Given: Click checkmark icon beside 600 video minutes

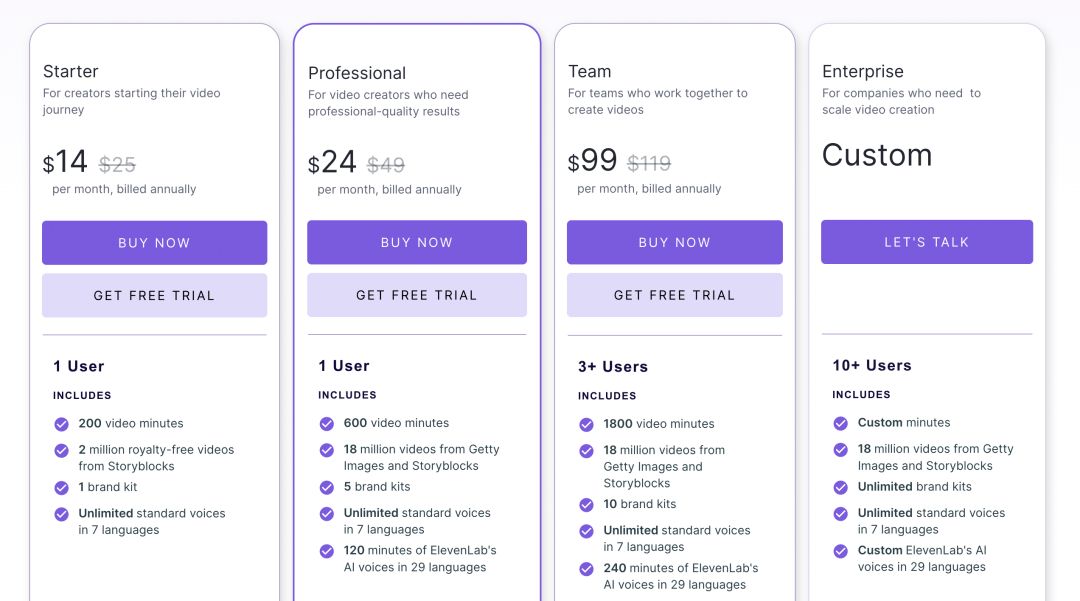Looking at the screenshot, I should [x=326, y=423].
